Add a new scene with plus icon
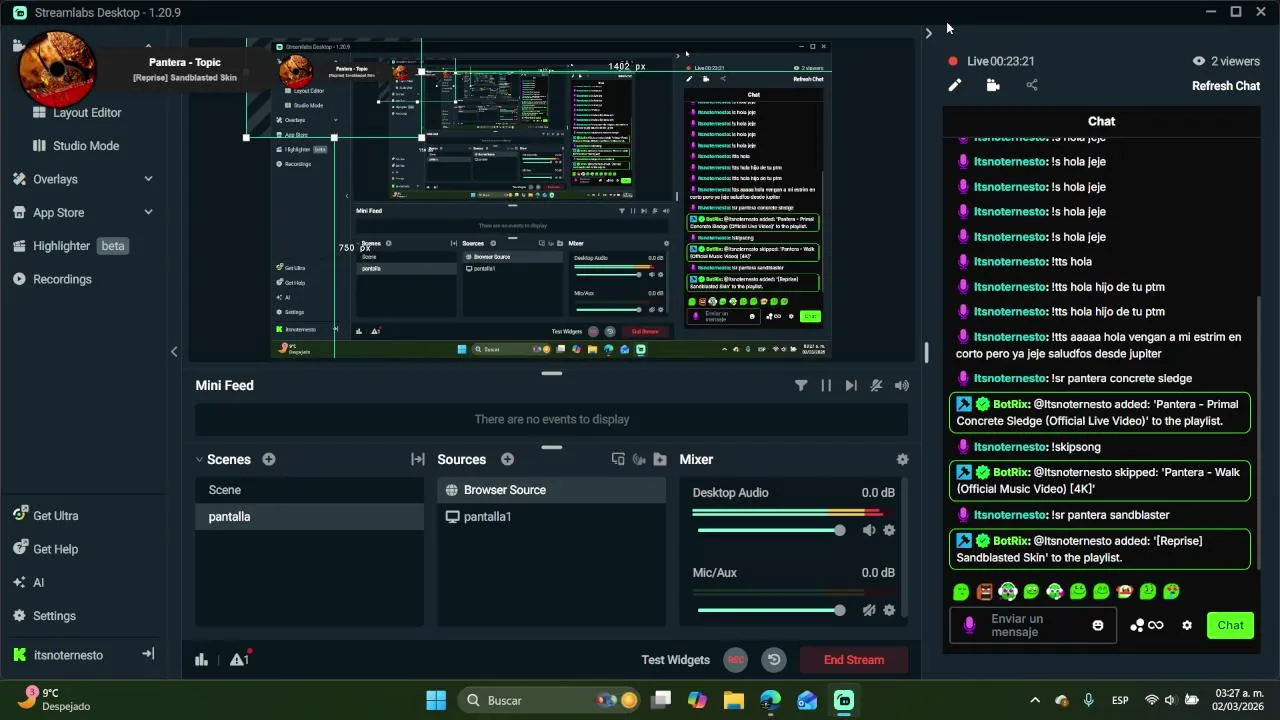The image size is (1280, 720). coord(269,459)
